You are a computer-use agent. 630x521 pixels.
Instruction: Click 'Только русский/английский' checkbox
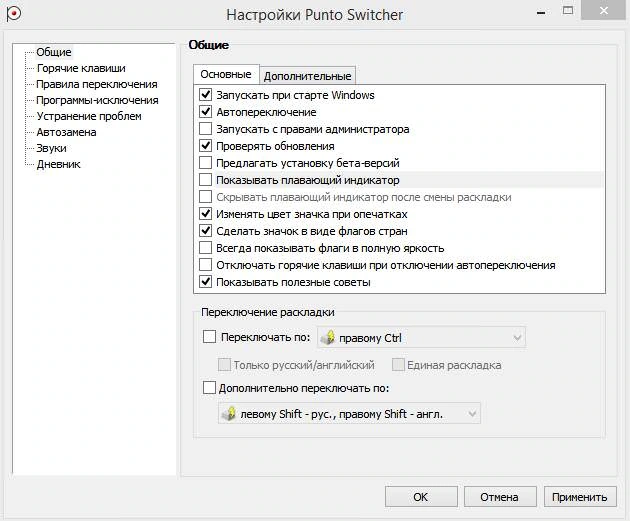pos(224,365)
